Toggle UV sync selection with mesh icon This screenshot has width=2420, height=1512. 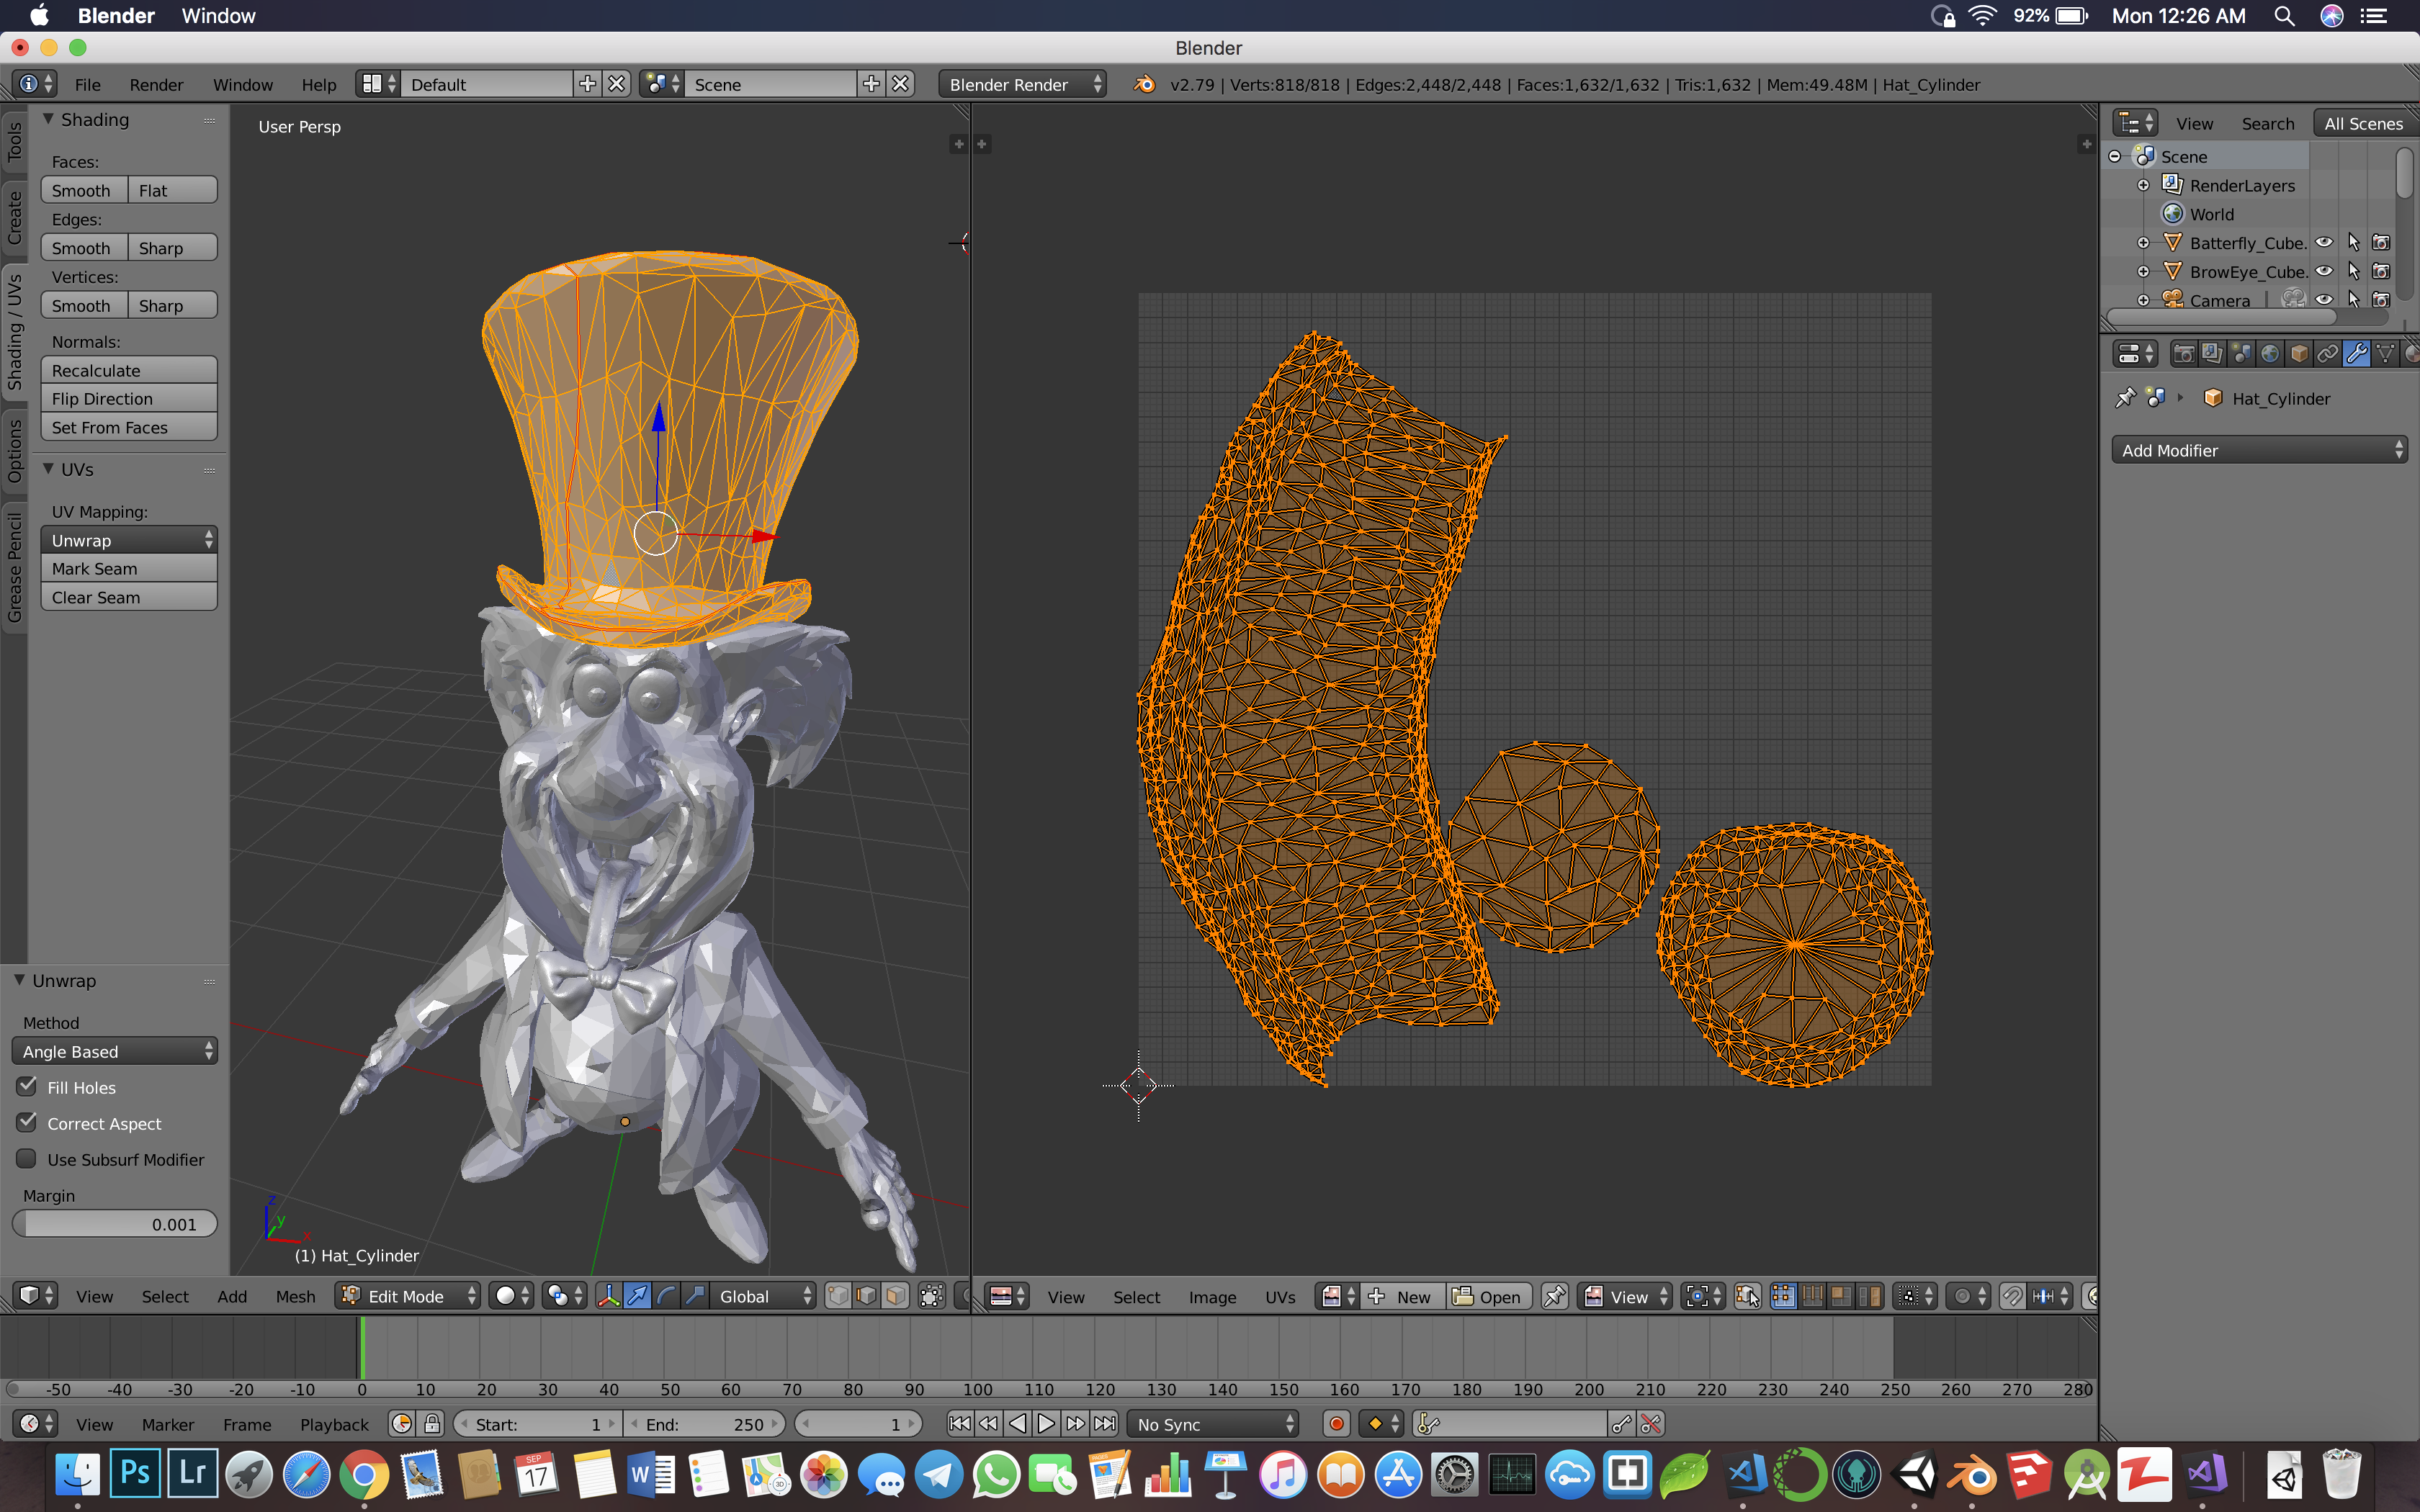(1747, 1297)
